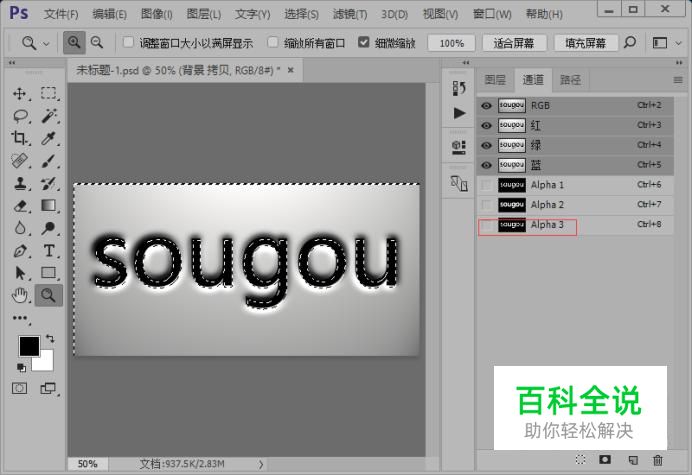
Task: Select the Type tool
Action: pyautogui.click(x=49, y=251)
